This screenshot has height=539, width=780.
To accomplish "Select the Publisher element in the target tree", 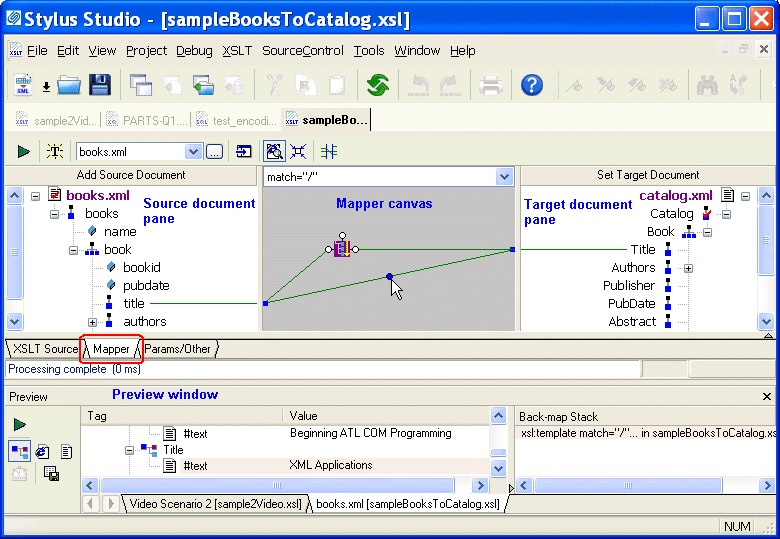I will [629, 285].
